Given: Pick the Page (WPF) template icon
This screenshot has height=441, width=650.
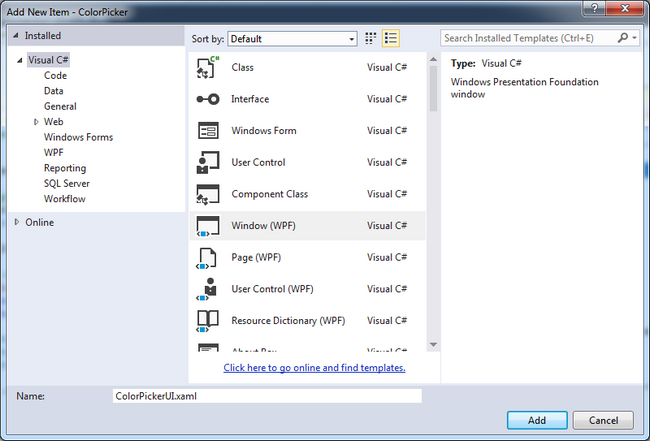Looking at the screenshot, I should coord(207,257).
